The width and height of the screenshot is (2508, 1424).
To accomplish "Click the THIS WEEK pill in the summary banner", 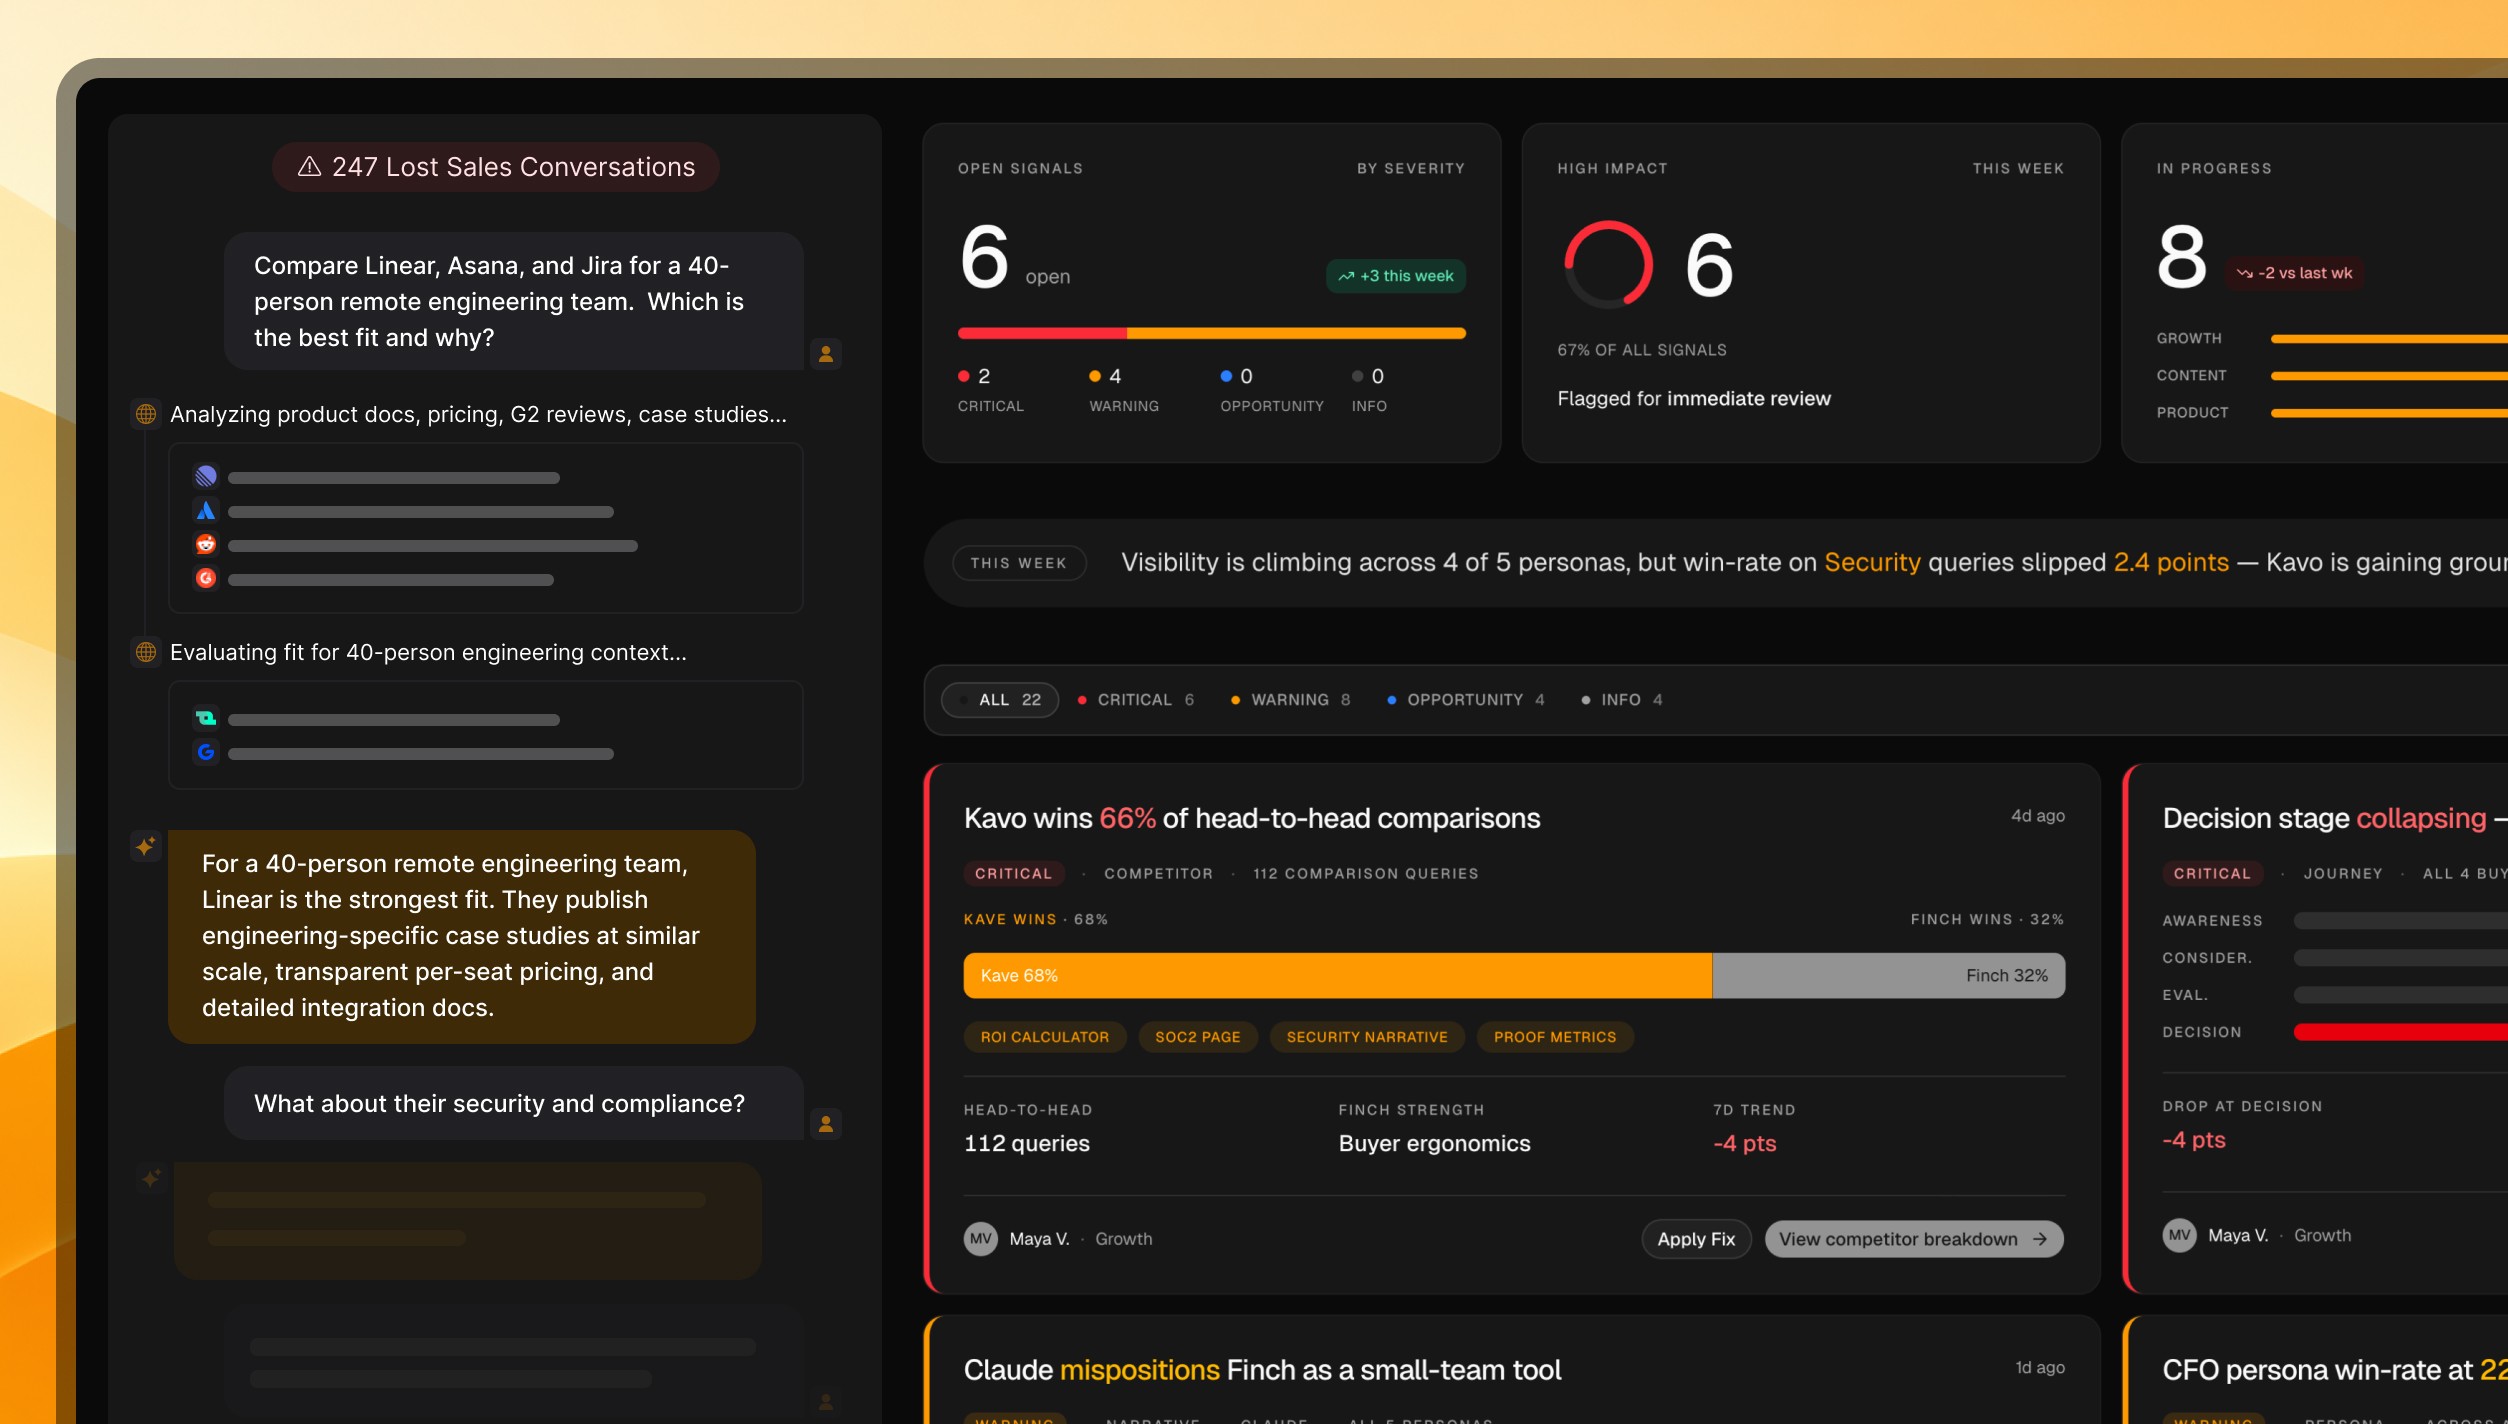I will point(1019,563).
